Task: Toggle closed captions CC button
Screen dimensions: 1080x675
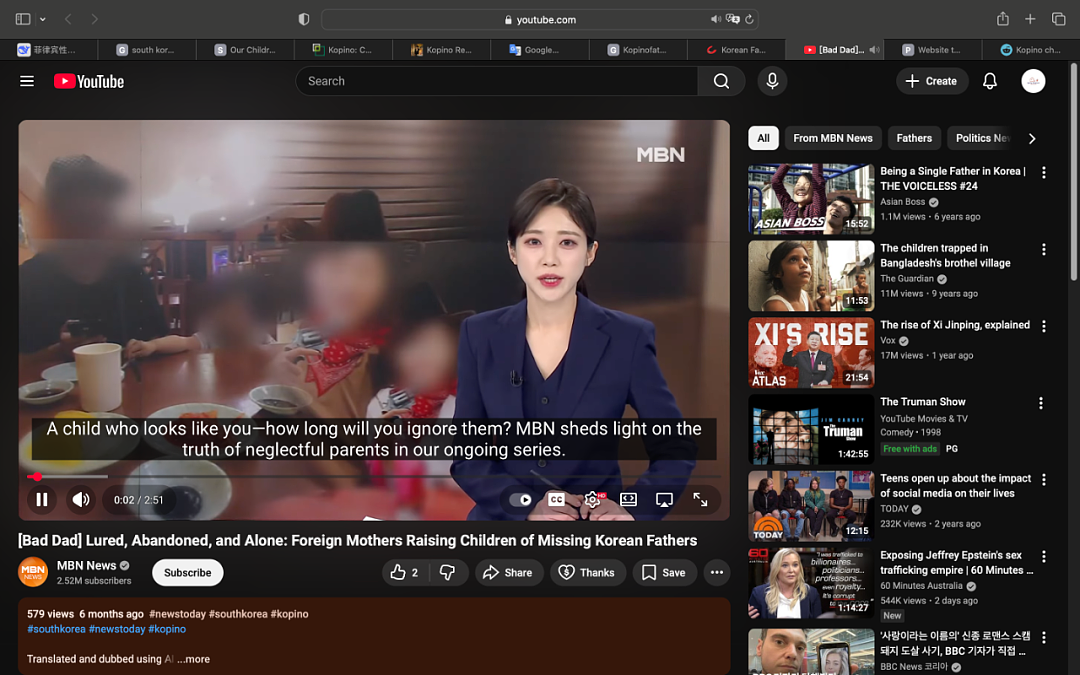Action: click(x=557, y=499)
